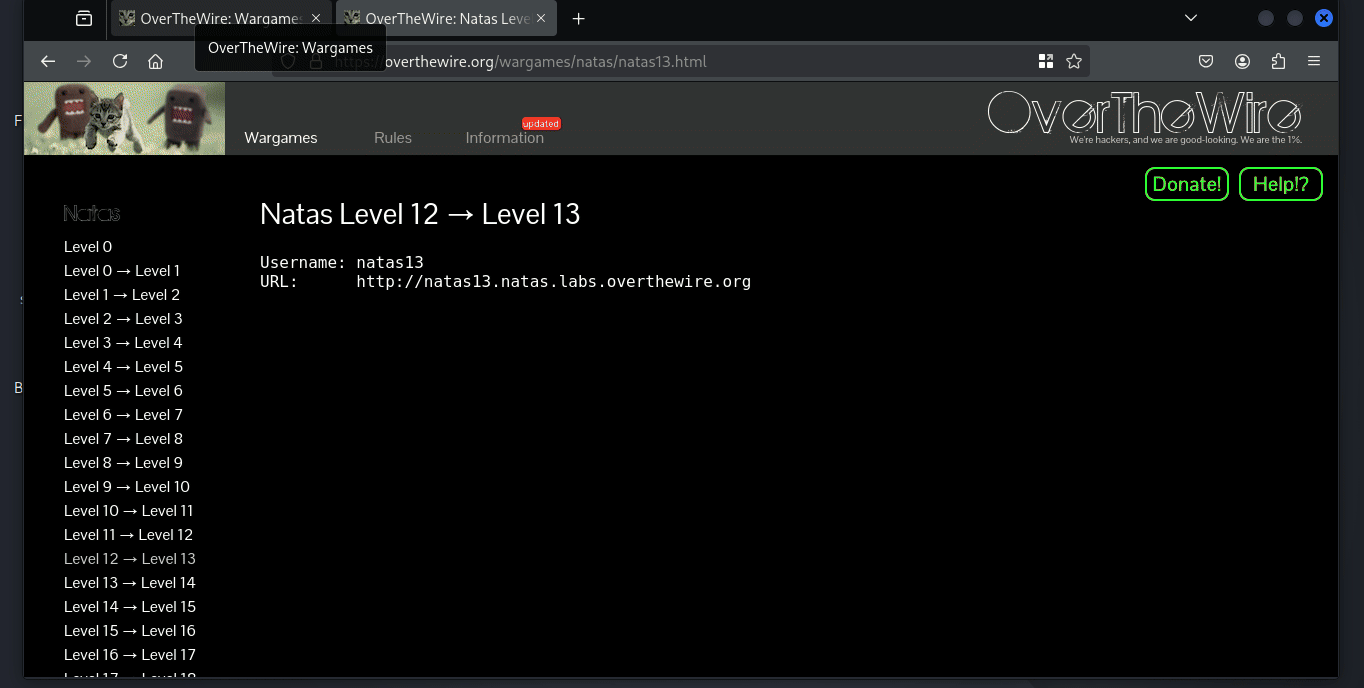Open Level 6 → Level 7 link
Image resolution: width=1364 pixels, height=688 pixels.
(x=123, y=415)
